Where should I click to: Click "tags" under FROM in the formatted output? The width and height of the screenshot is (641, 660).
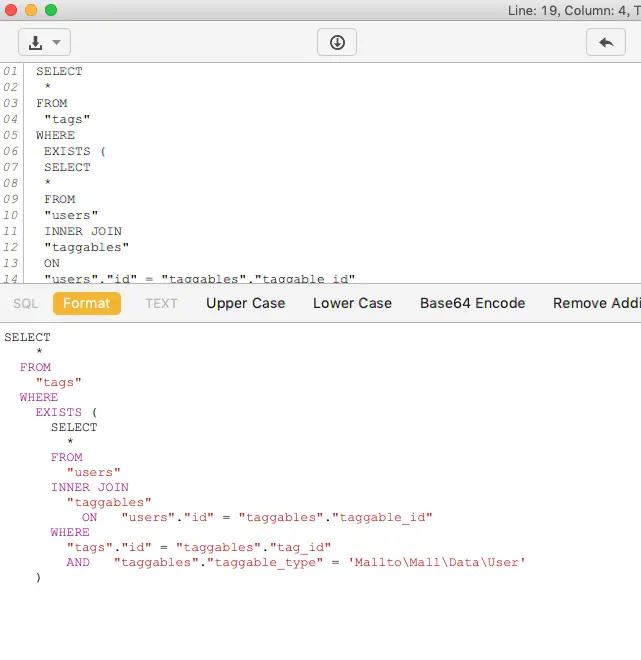point(59,383)
